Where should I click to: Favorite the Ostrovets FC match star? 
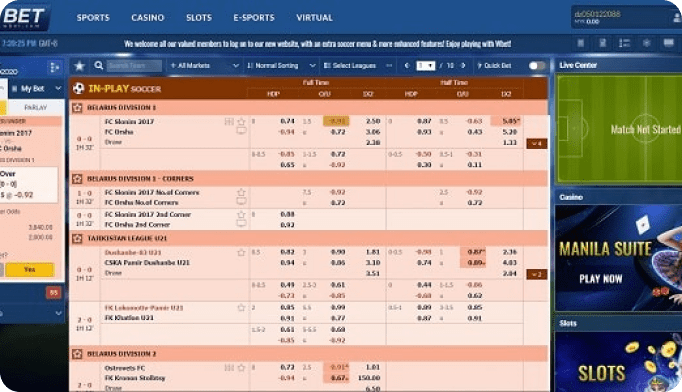(241, 368)
